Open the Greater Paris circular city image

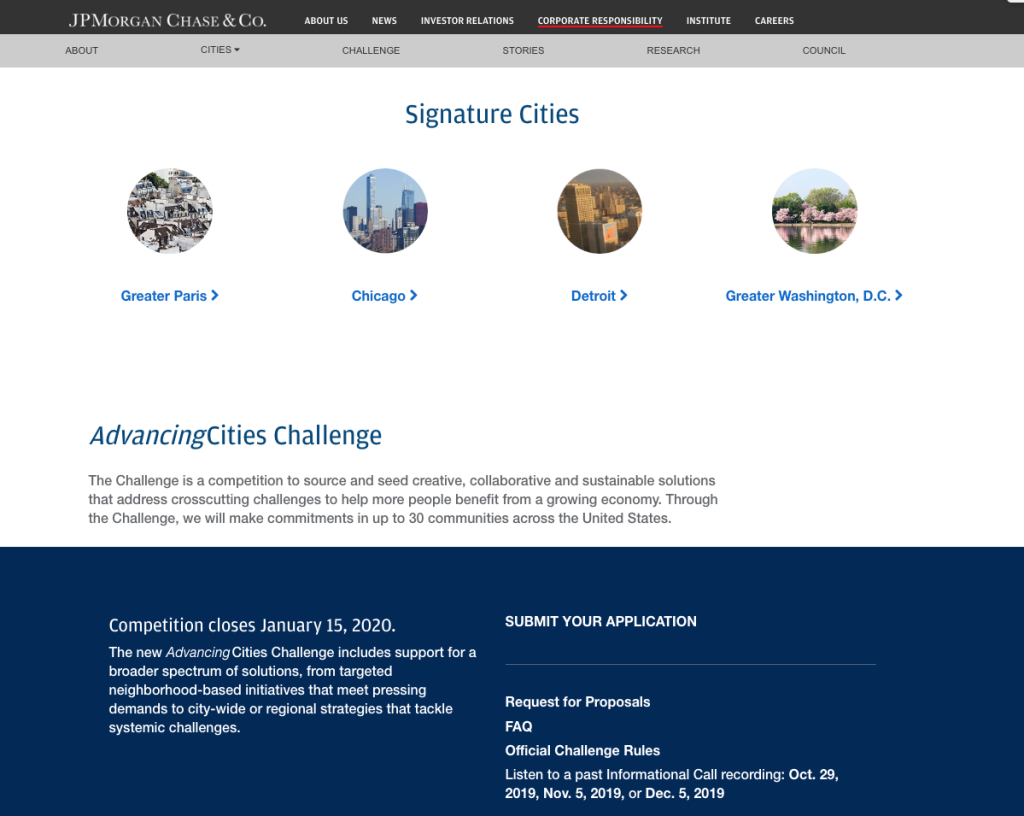click(x=170, y=211)
